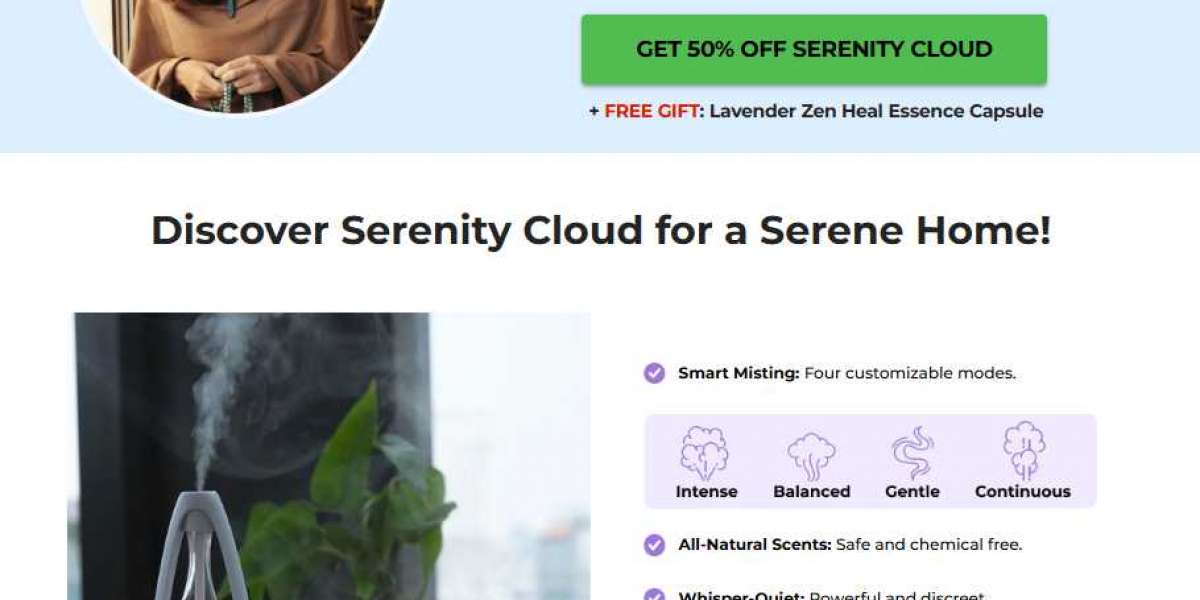Click the Whisper-Quiet feature text
This screenshot has width=1200, height=600.
point(832,596)
